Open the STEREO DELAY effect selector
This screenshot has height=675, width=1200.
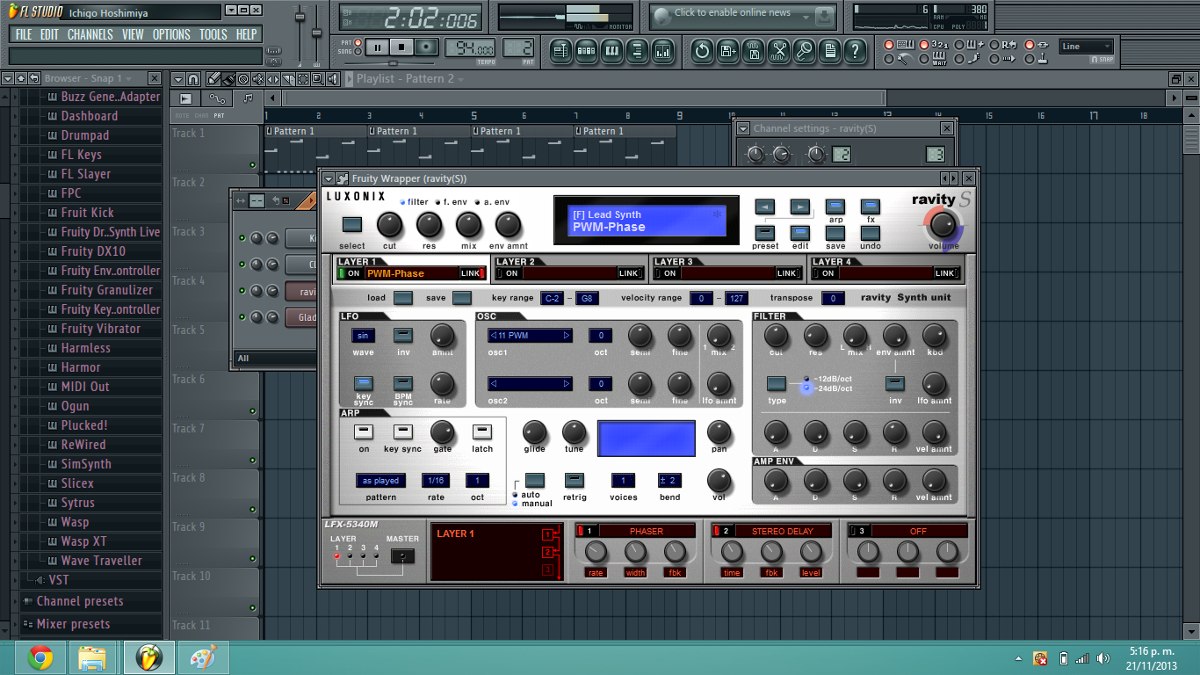coord(782,531)
